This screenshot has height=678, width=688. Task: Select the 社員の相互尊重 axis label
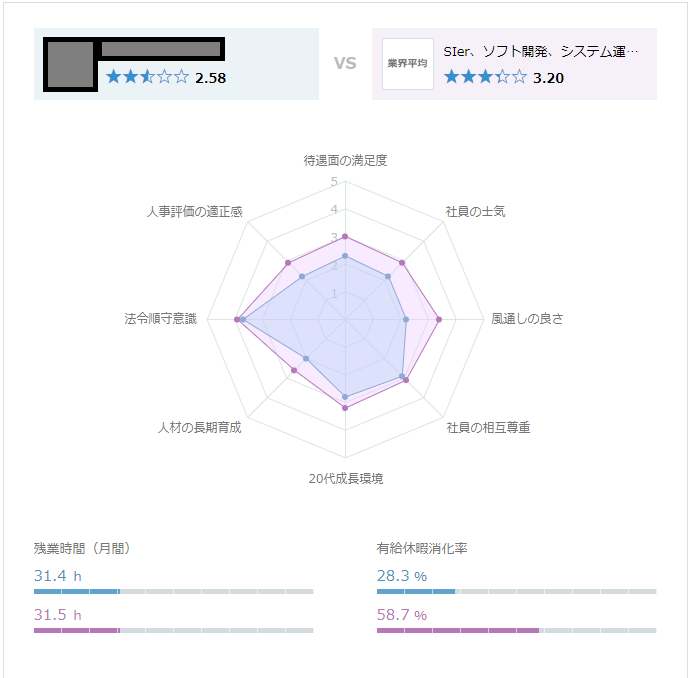point(488,428)
